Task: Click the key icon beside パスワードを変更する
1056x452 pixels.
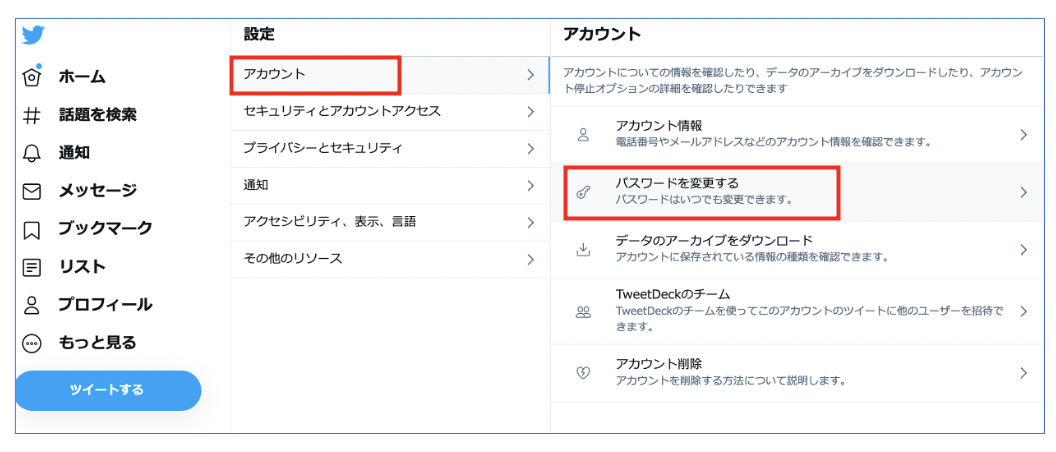Action: pos(583,192)
